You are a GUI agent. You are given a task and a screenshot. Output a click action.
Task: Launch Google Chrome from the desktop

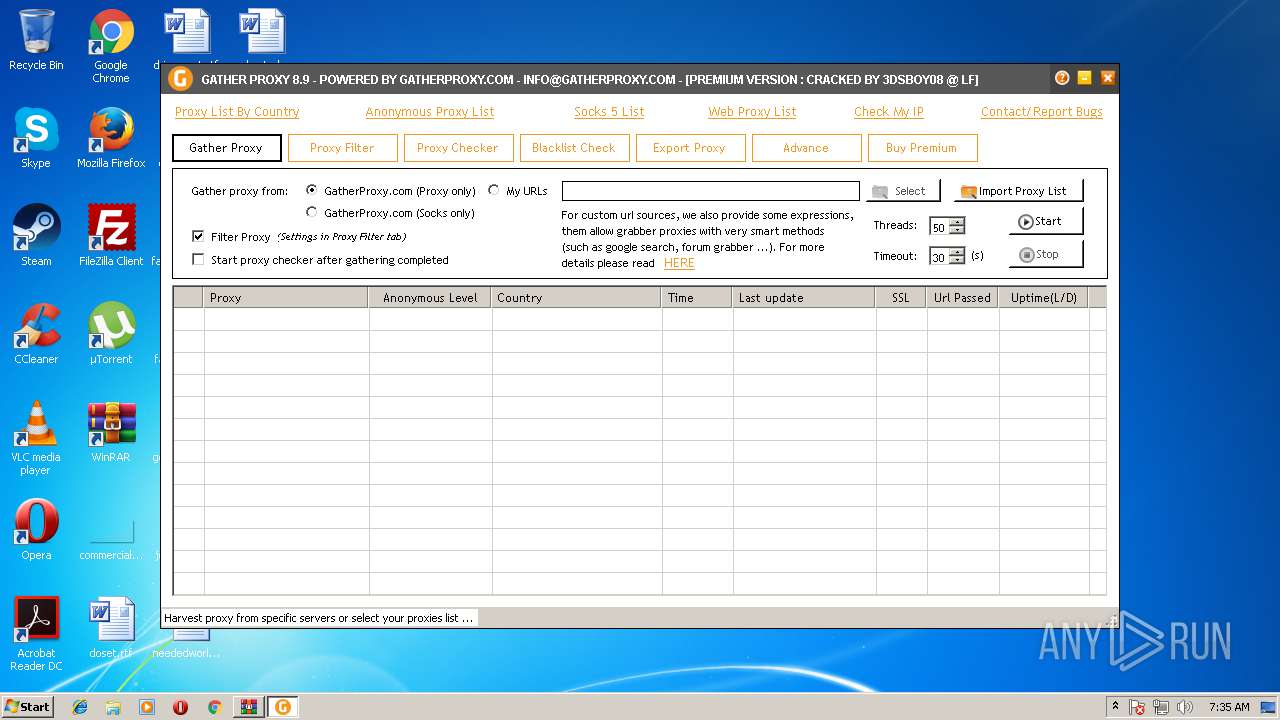(x=111, y=46)
